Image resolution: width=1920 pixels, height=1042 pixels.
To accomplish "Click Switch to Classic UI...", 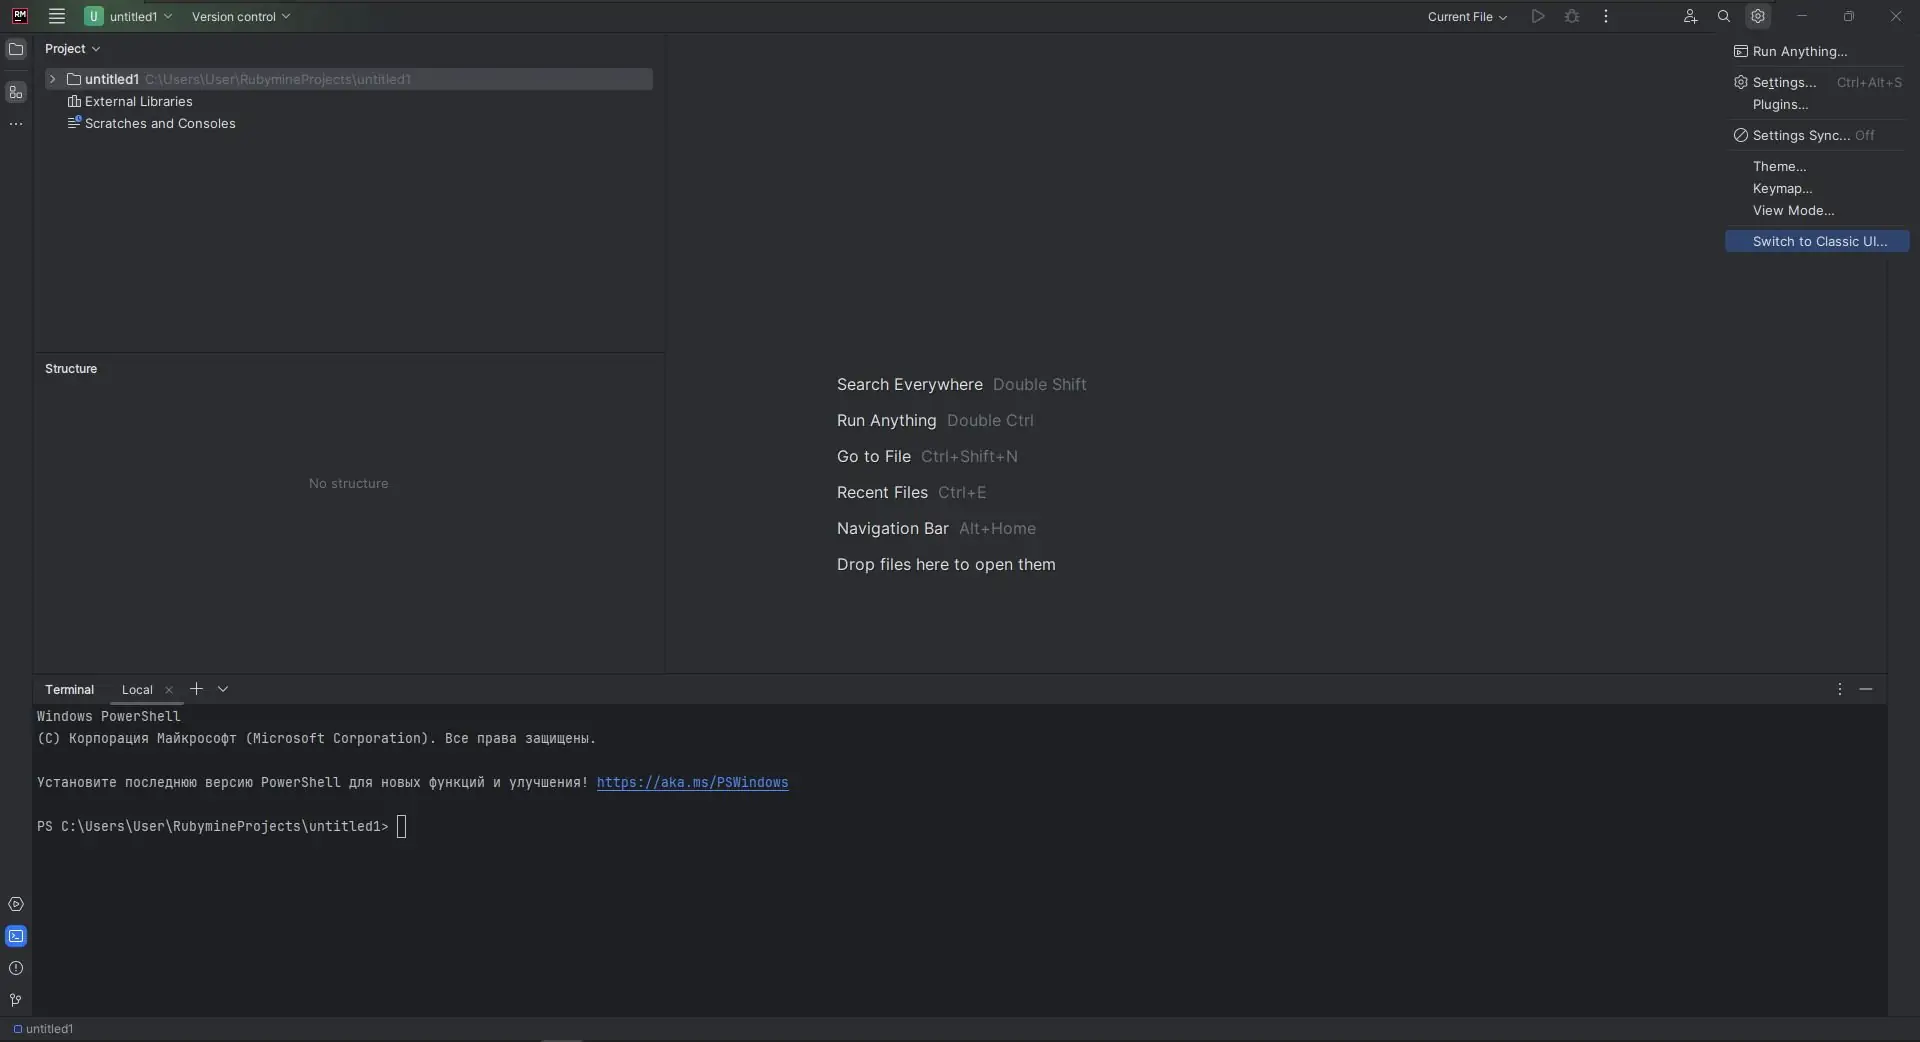I will pyautogui.click(x=1817, y=241).
